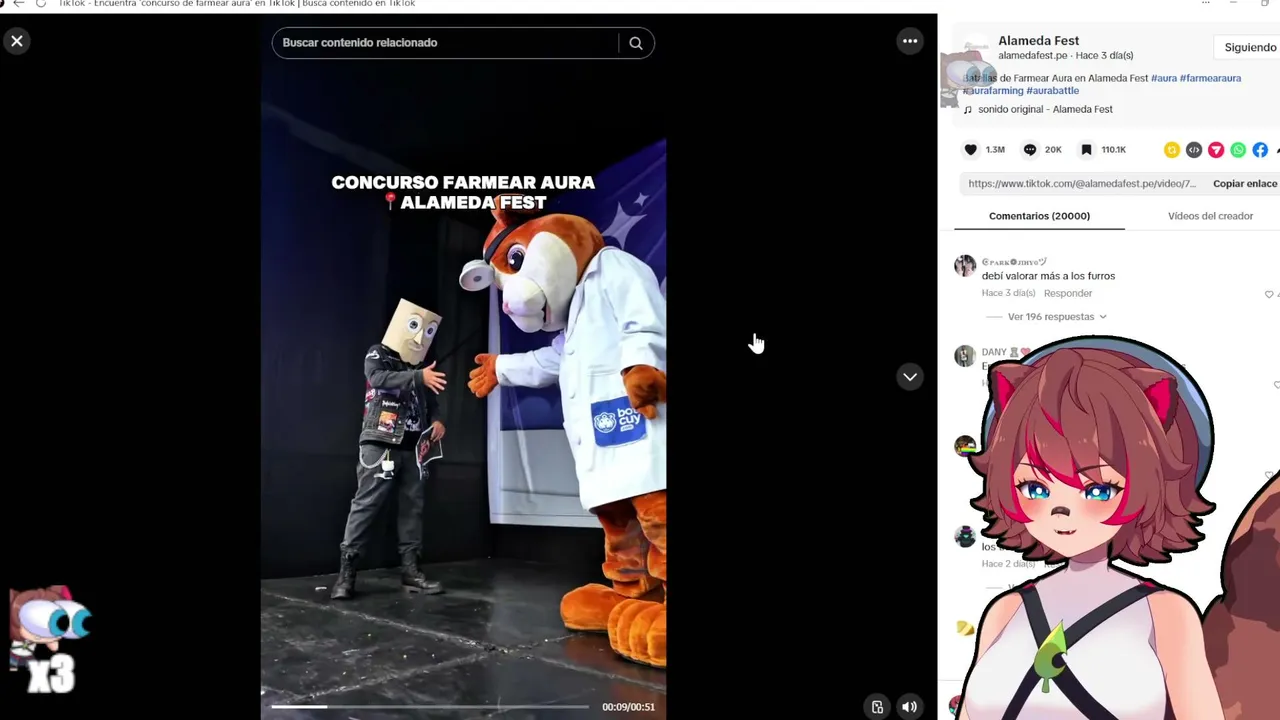Image resolution: width=1280 pixels, height=720 pixels.
Task: Like the video with the heart icon
Action: [970, 150]
